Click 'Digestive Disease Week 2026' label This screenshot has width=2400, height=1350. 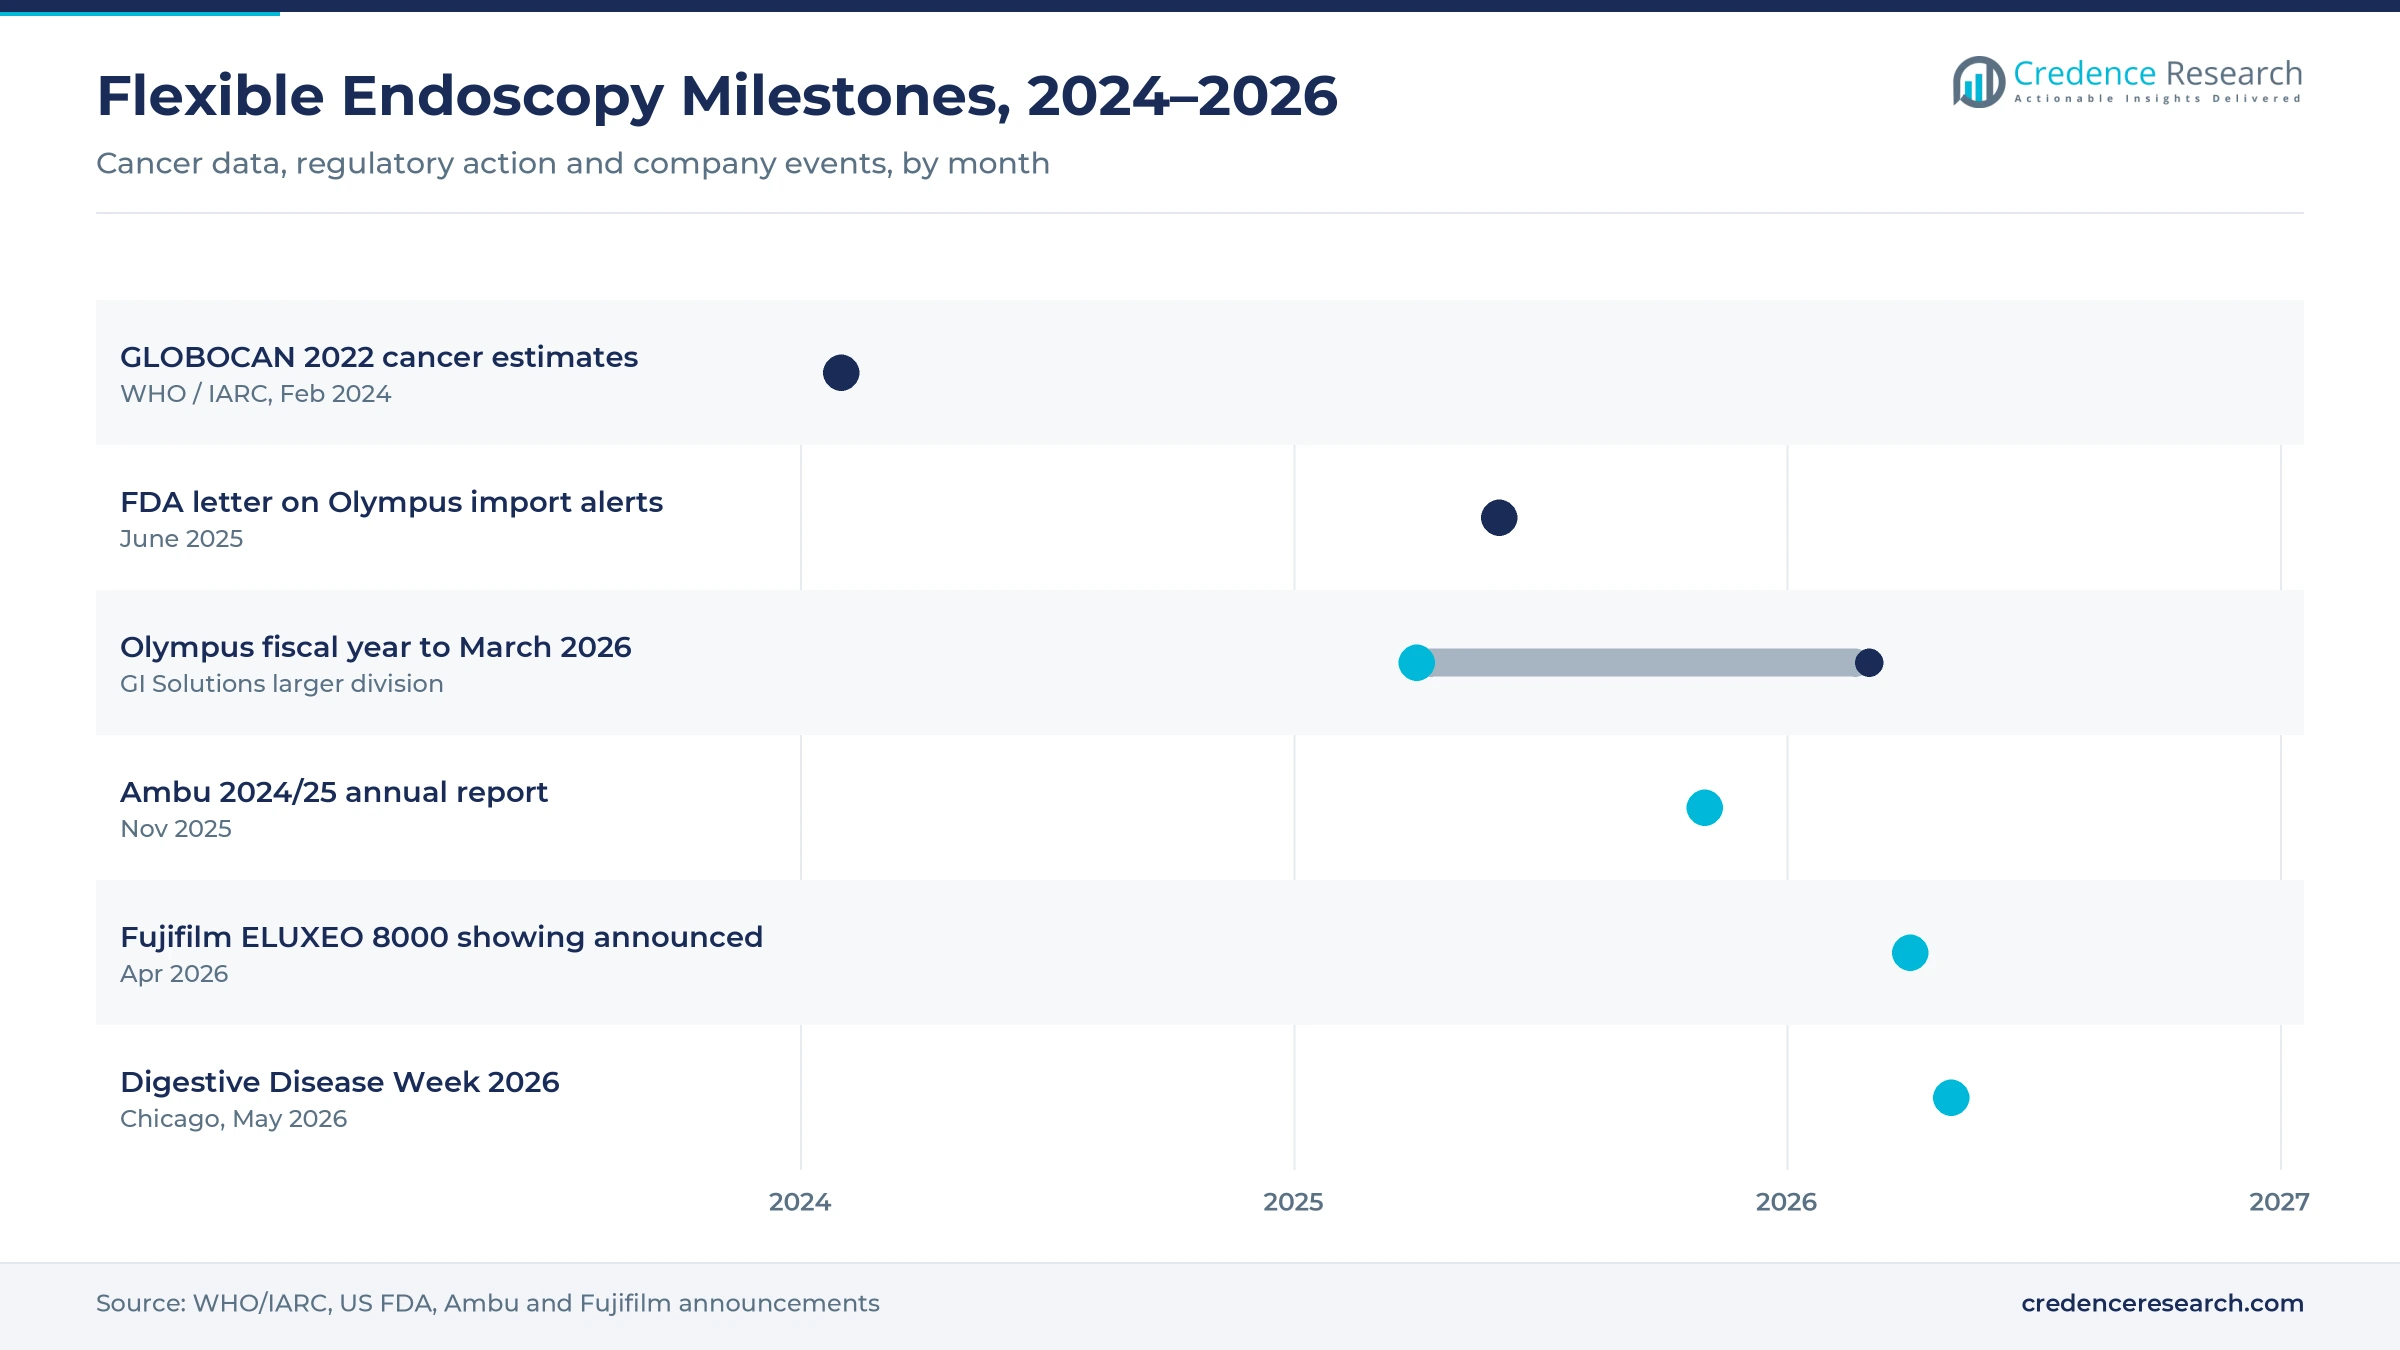340,1082
